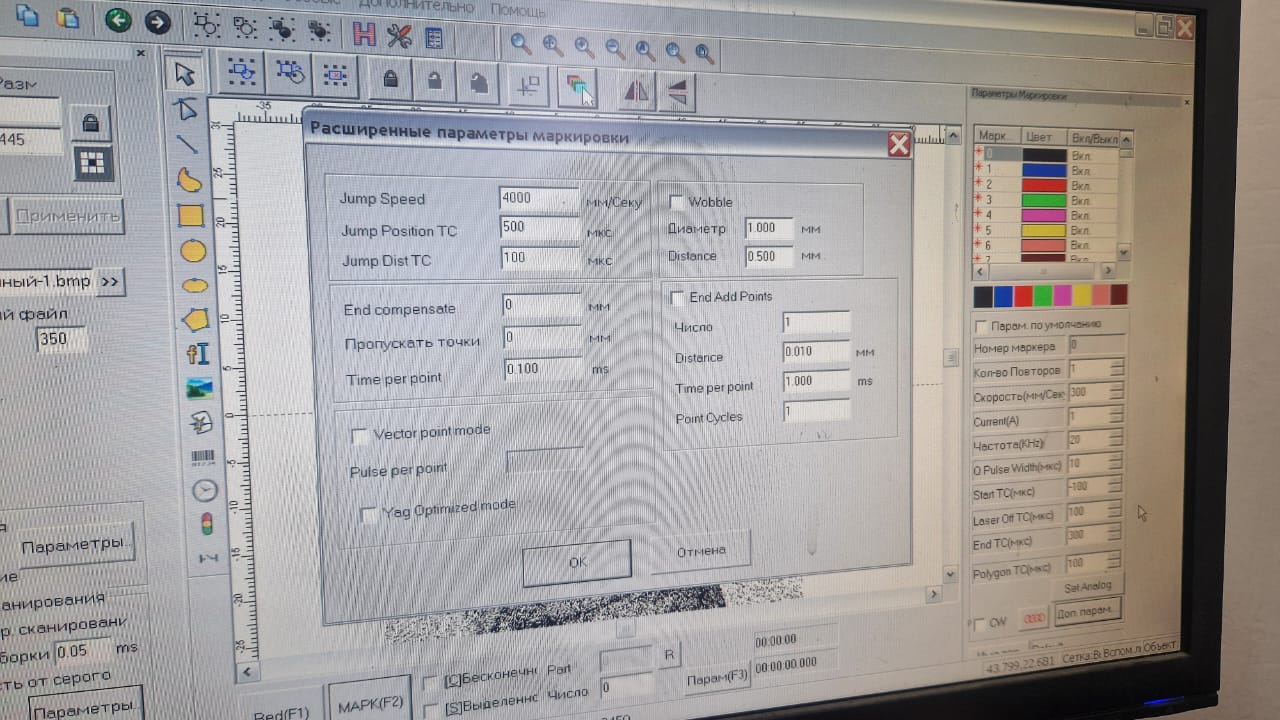1280x720 pixels.
Task: Click the green back arrow icon
Action: click(x=118, y=20)
